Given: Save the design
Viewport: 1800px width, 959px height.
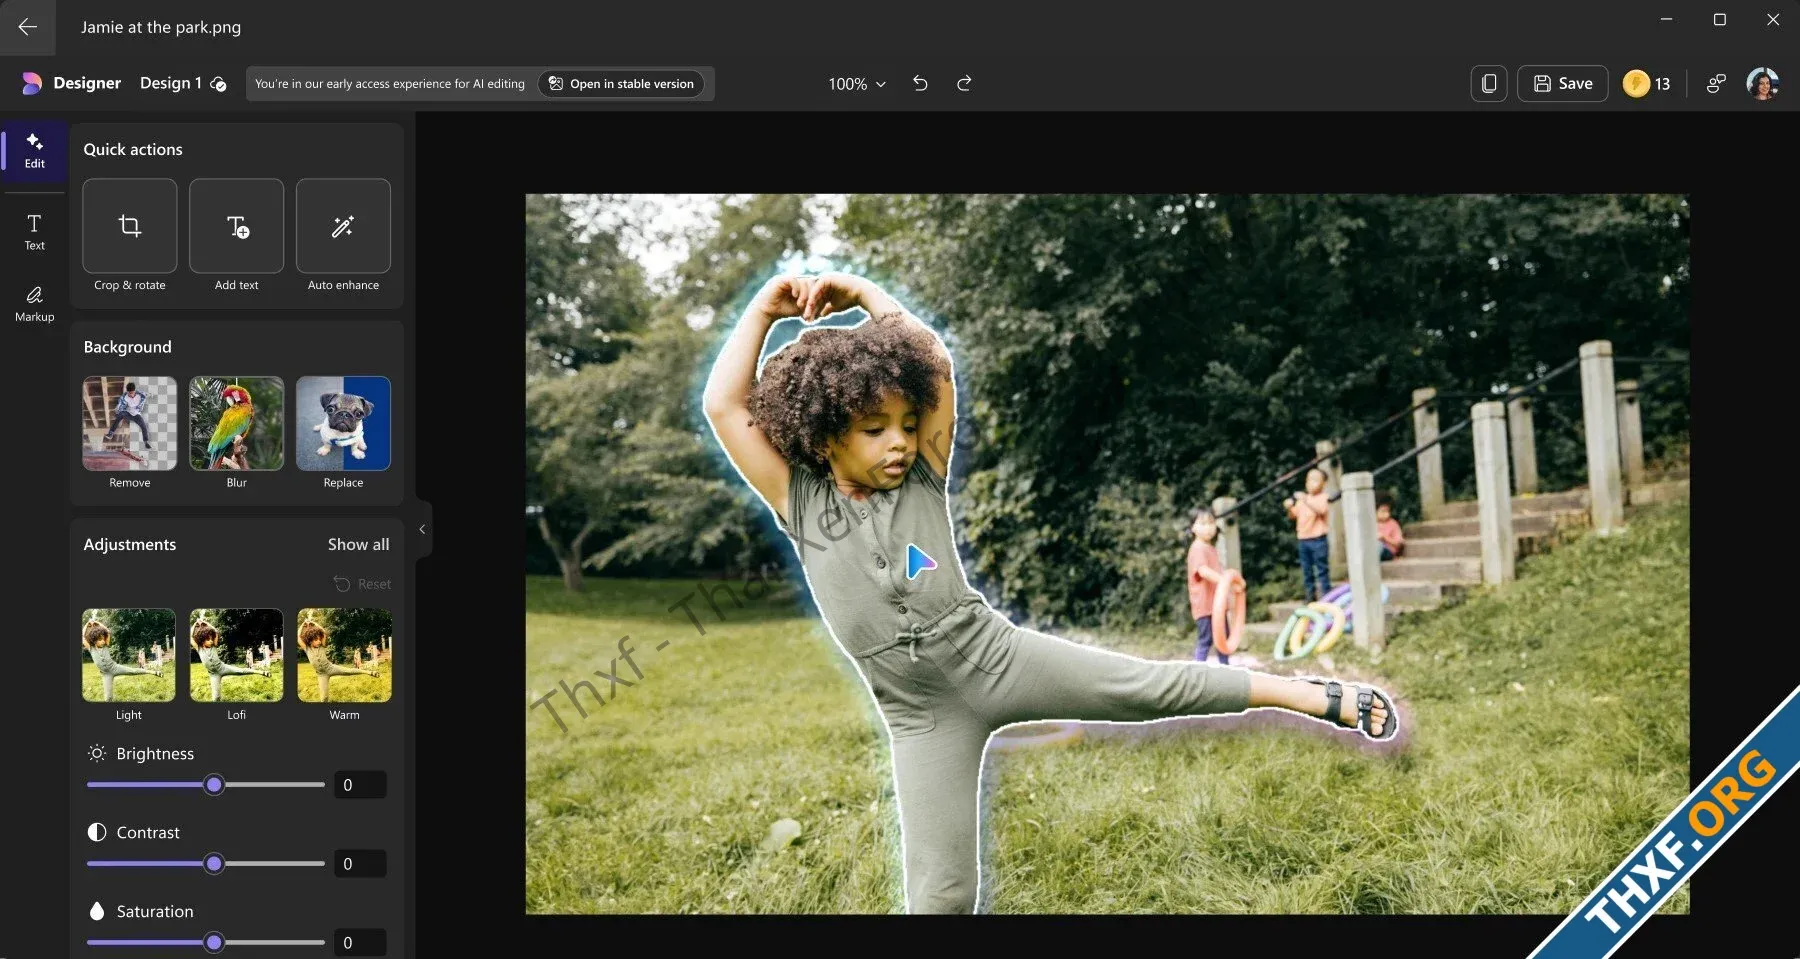Looking at the screenshot, I should click(1563, 84).
